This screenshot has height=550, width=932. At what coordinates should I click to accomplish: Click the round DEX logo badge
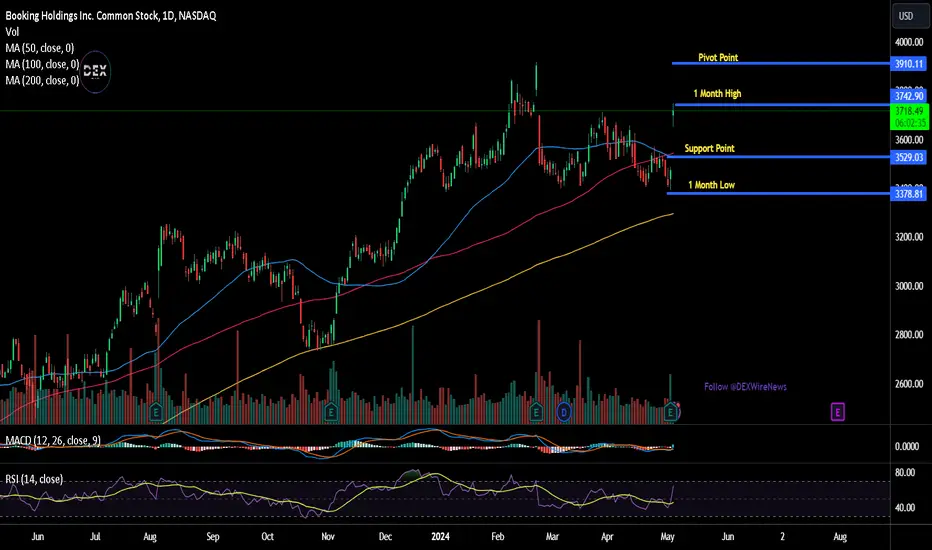point(95,71)
